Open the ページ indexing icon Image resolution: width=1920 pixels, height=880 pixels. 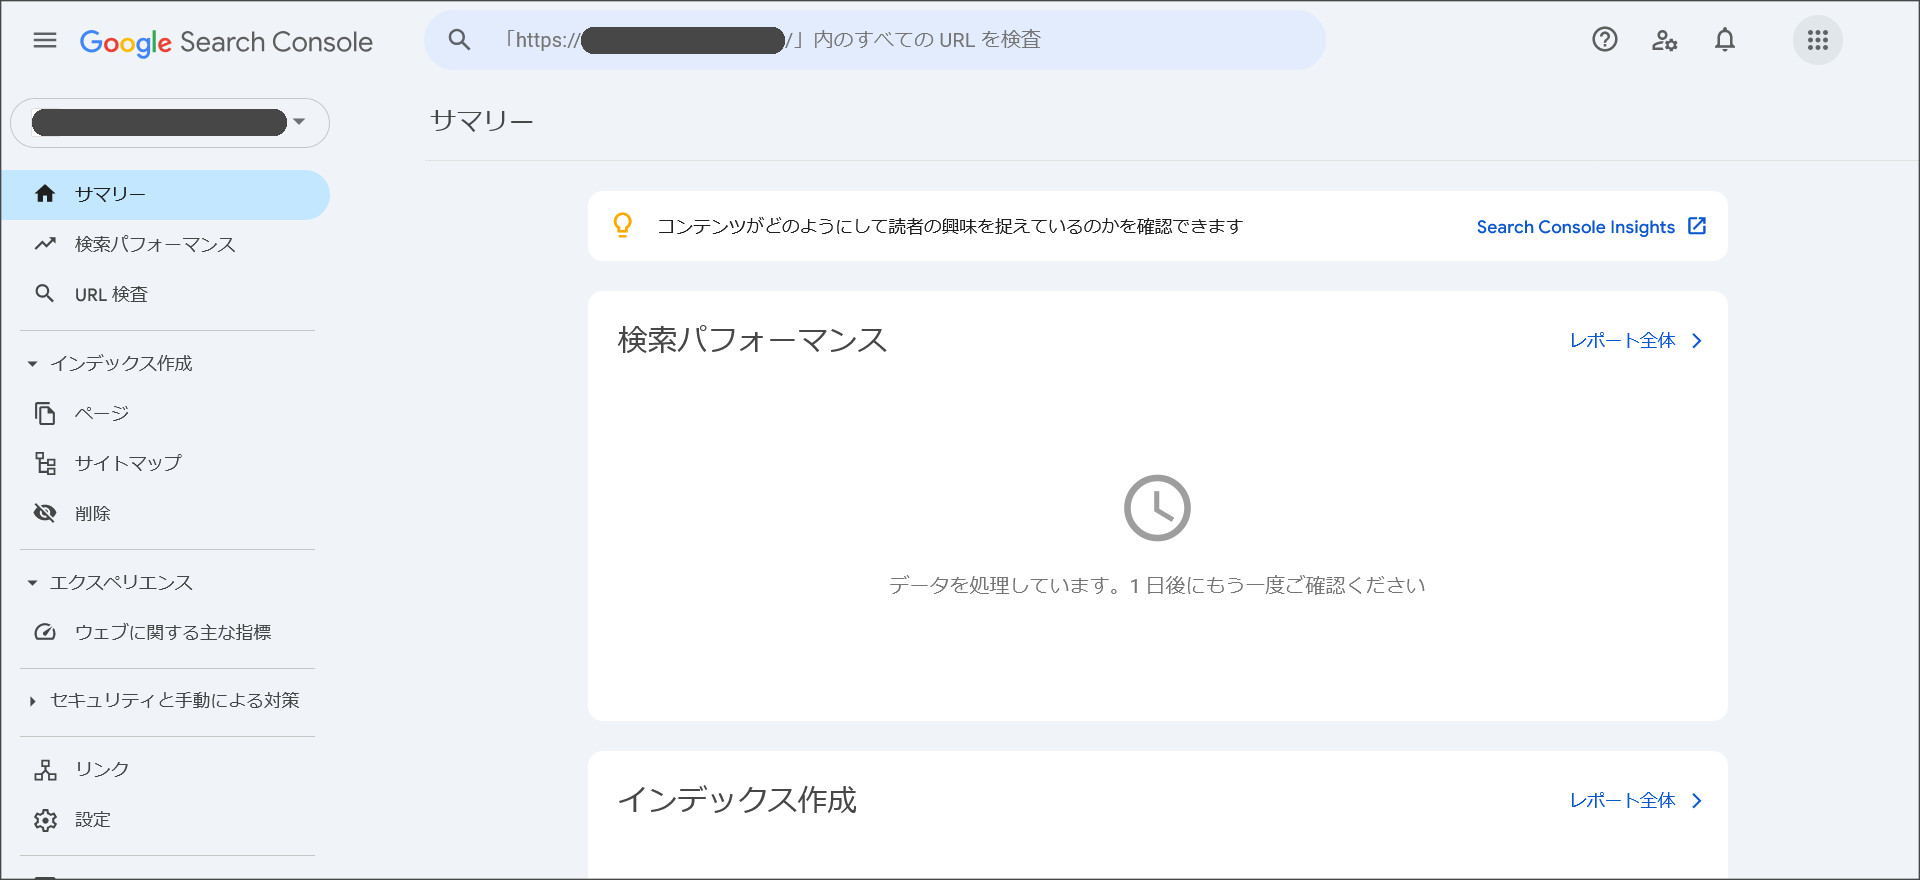pyautogui.click(x=45, y=412)
